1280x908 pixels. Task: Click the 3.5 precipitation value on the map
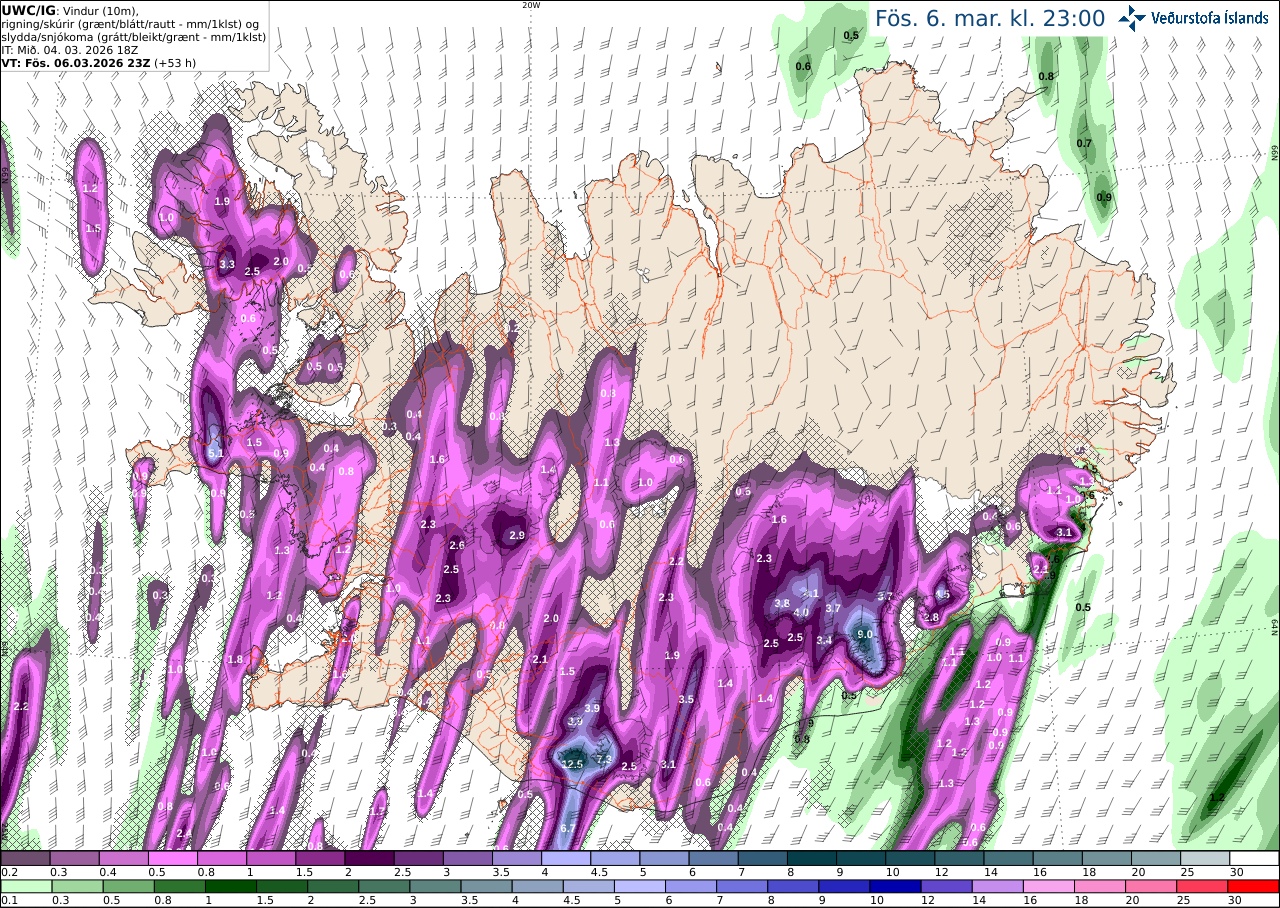[686, 700]
